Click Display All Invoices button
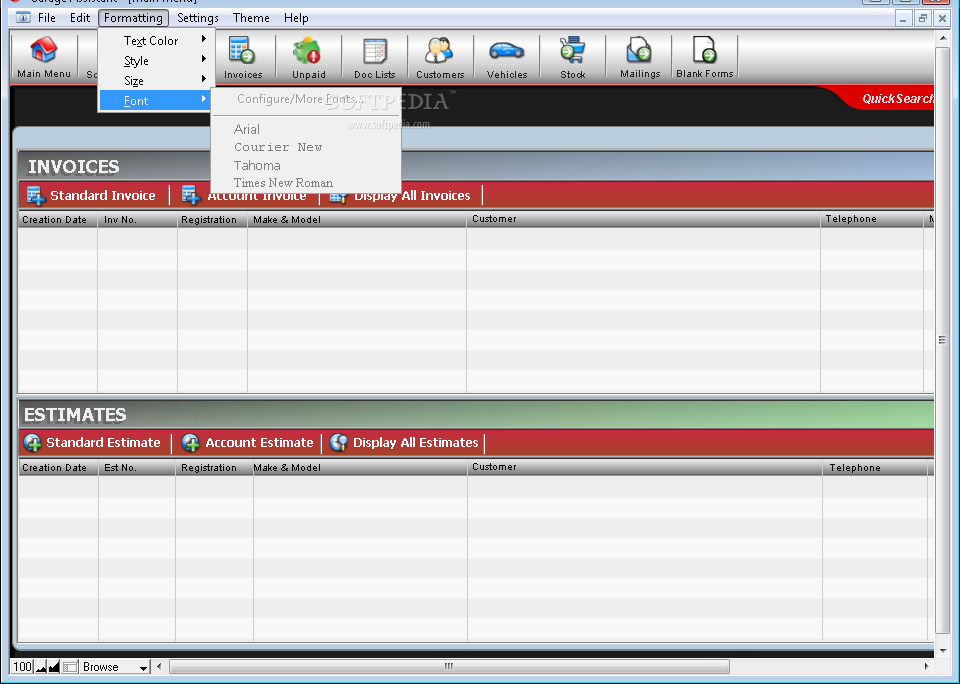Viewport: 960px width, 684px height. tap(400, 196)
